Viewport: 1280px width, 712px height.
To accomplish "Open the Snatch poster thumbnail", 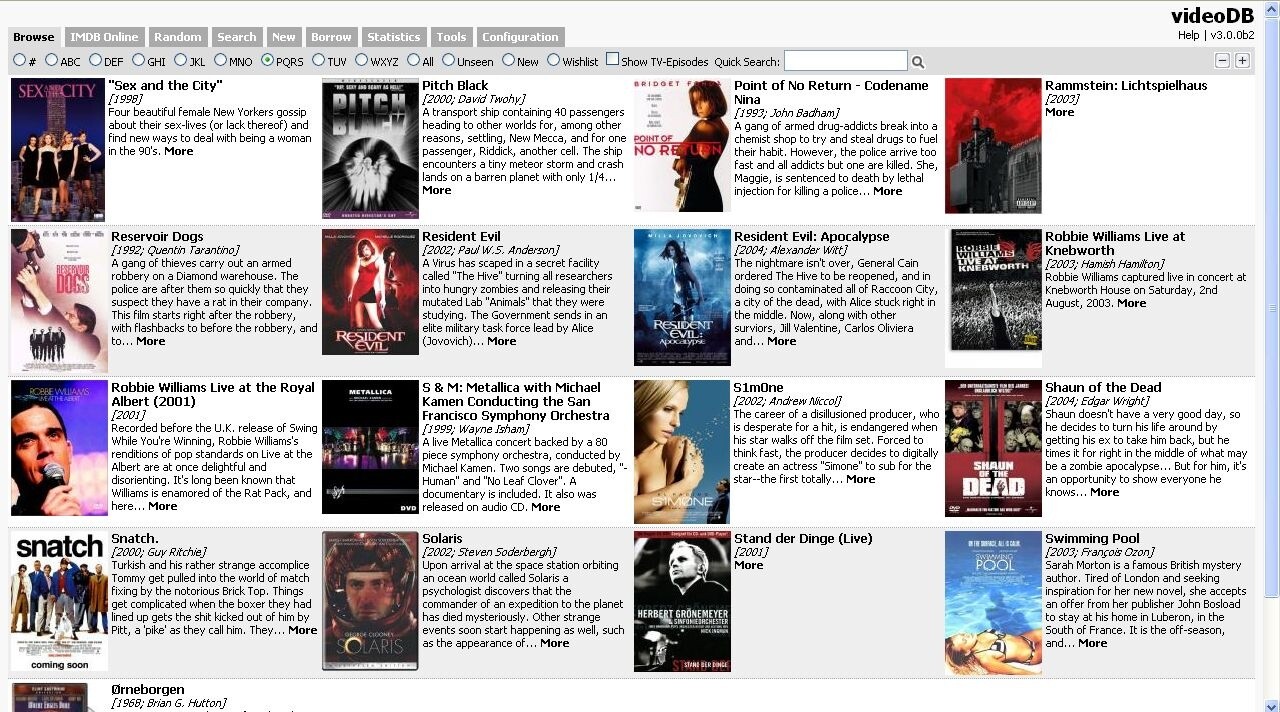I will pyautogui.click(x=59, y=601).
